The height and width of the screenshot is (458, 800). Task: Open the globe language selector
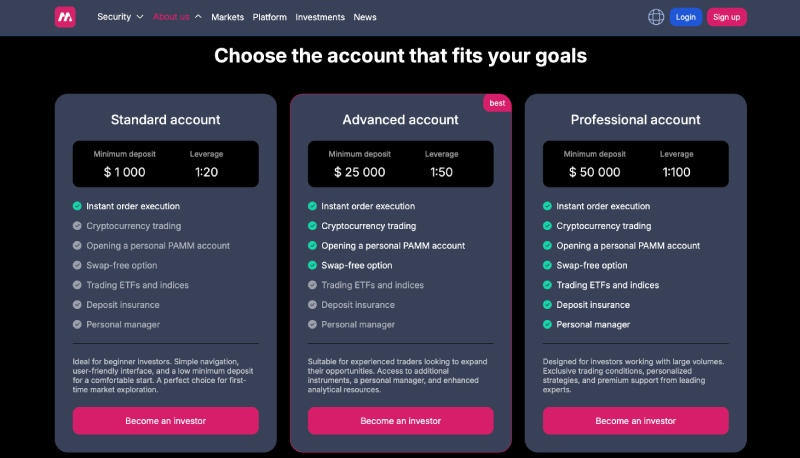click(656, 17)
